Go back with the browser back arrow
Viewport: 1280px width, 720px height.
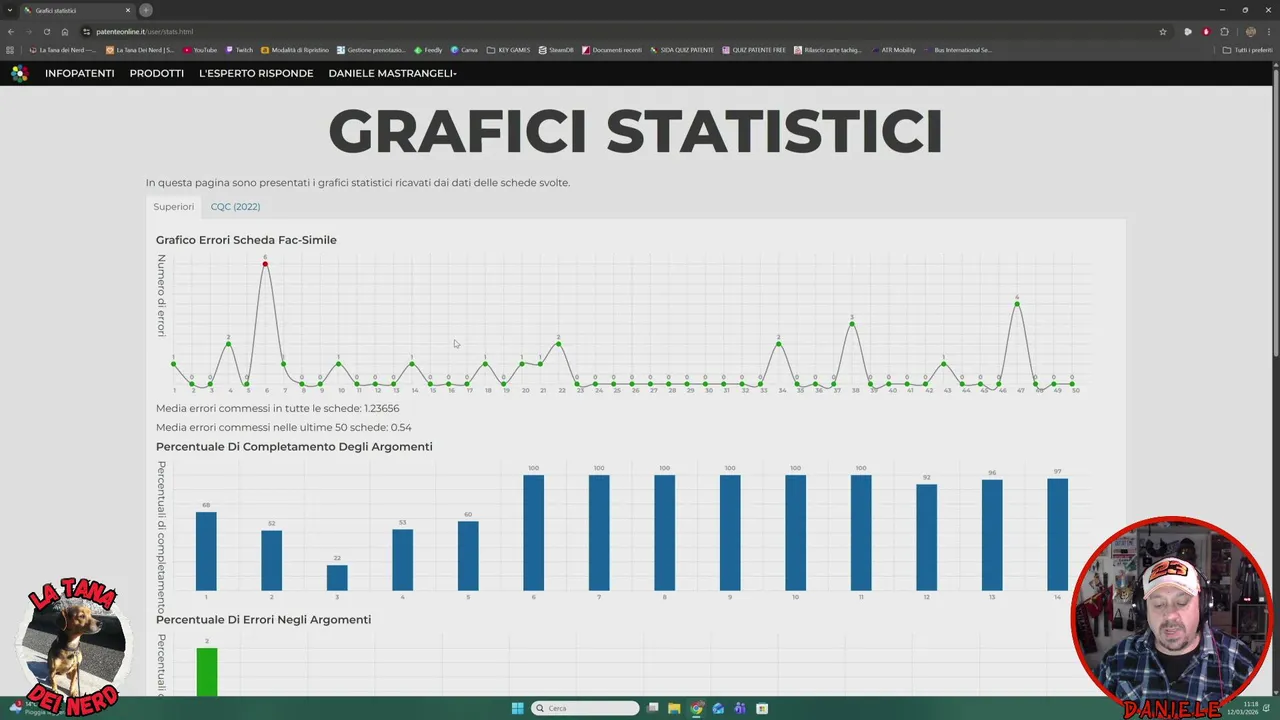pyautogui.click(x=11, y=32)
